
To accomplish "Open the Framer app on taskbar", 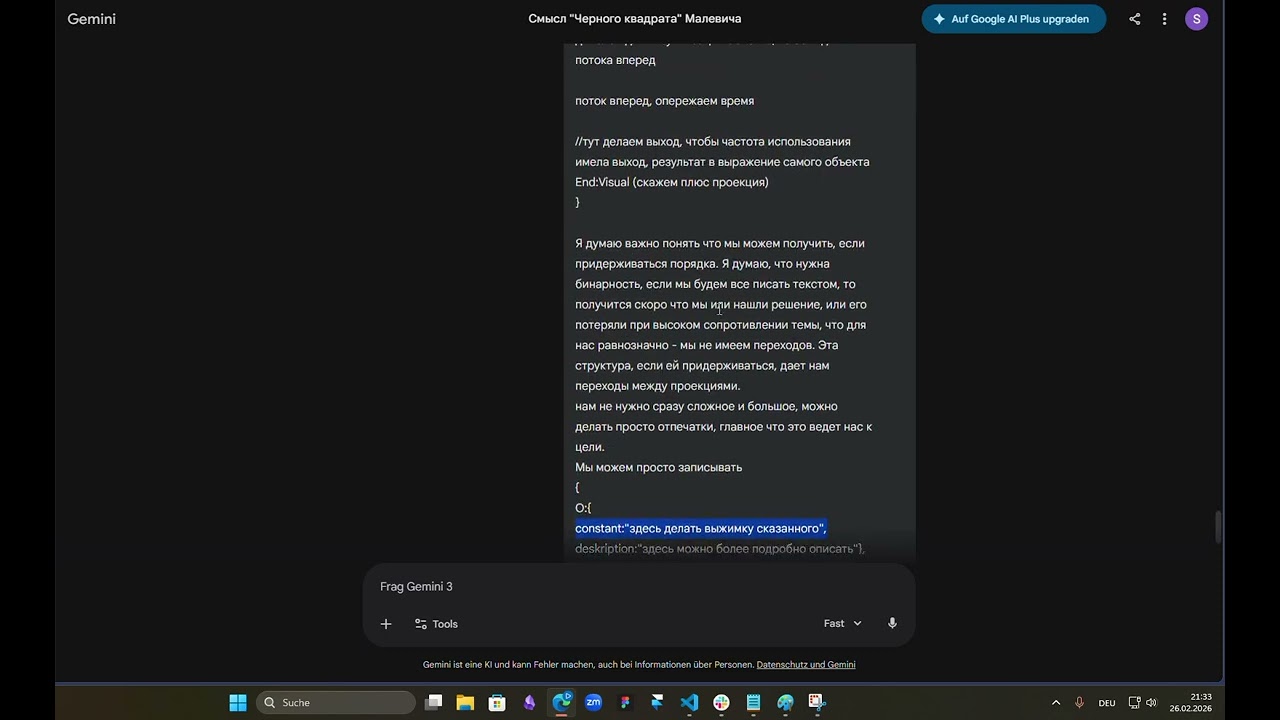I will pos(657,703).
